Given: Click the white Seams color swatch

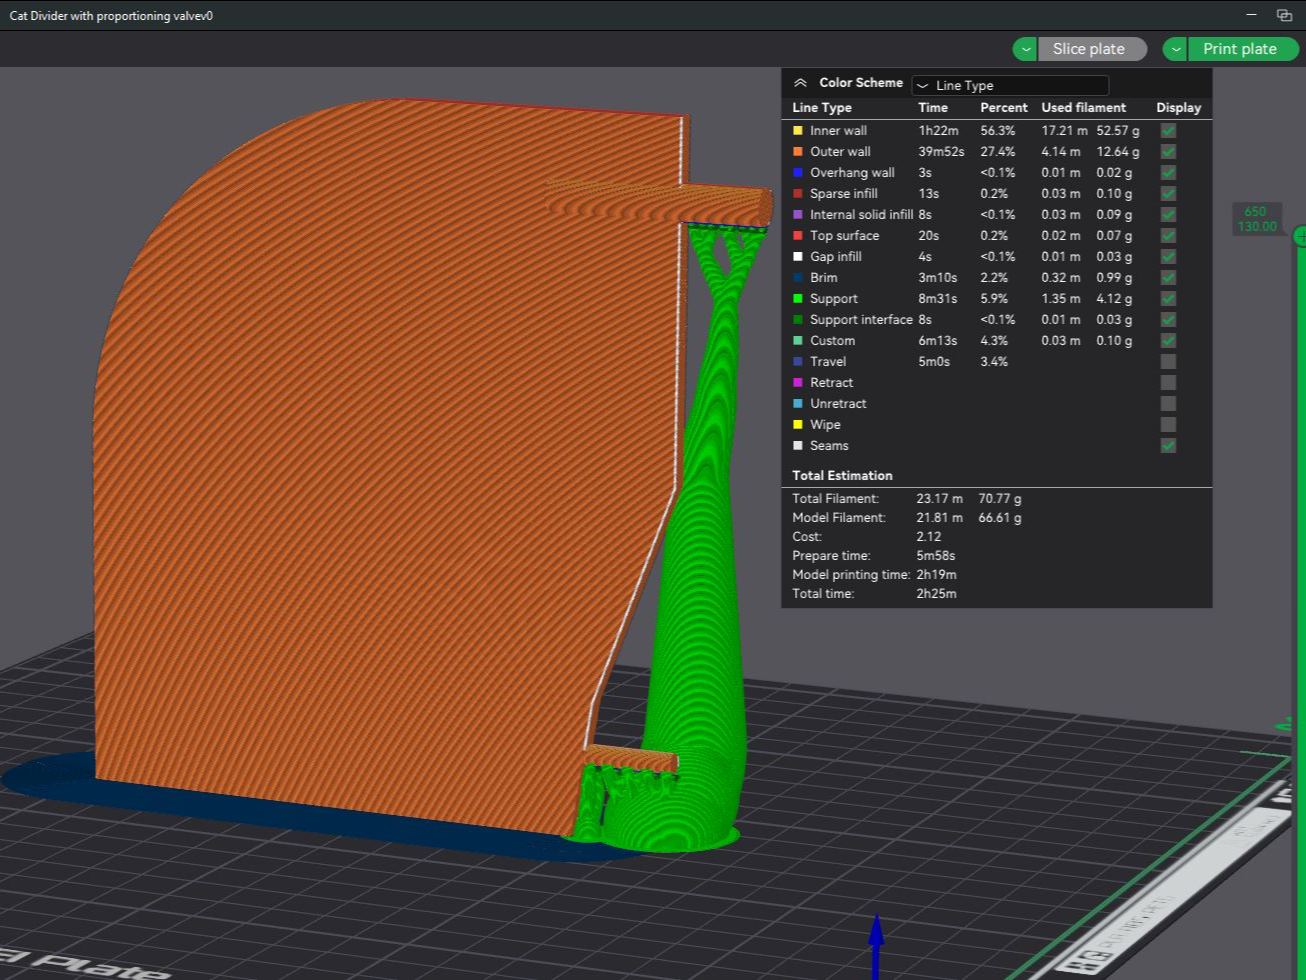Looking at the screenshot, I should [x=798, y=446].
